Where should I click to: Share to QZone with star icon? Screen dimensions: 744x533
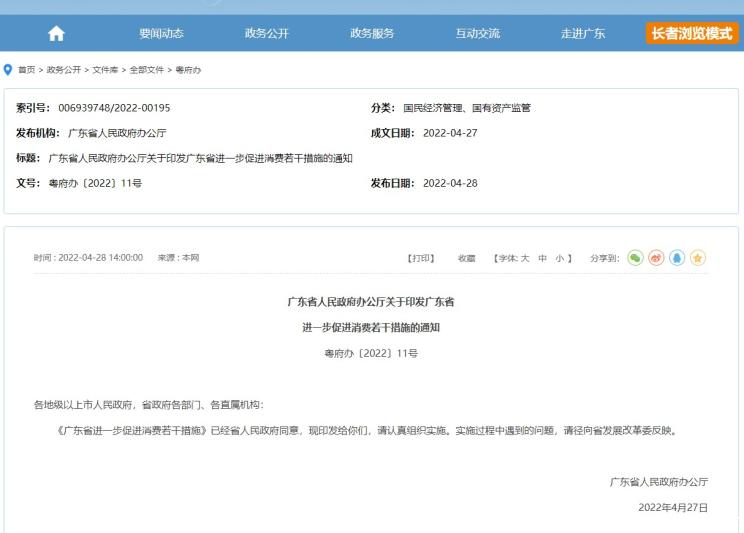[x=697, y=258]
